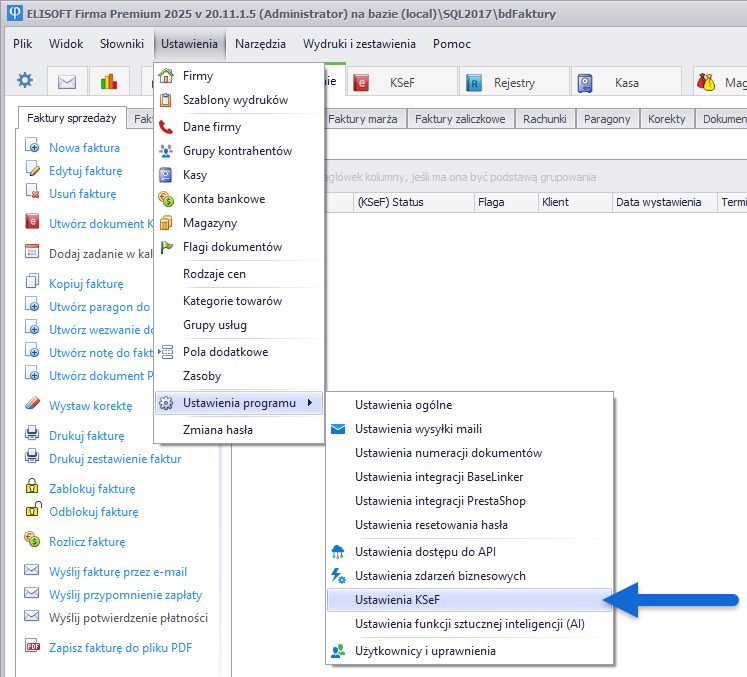This screenshot has height=677, width=747.
Task: Open Konta bankowe from the menu
Action: [x=223, y=199]
